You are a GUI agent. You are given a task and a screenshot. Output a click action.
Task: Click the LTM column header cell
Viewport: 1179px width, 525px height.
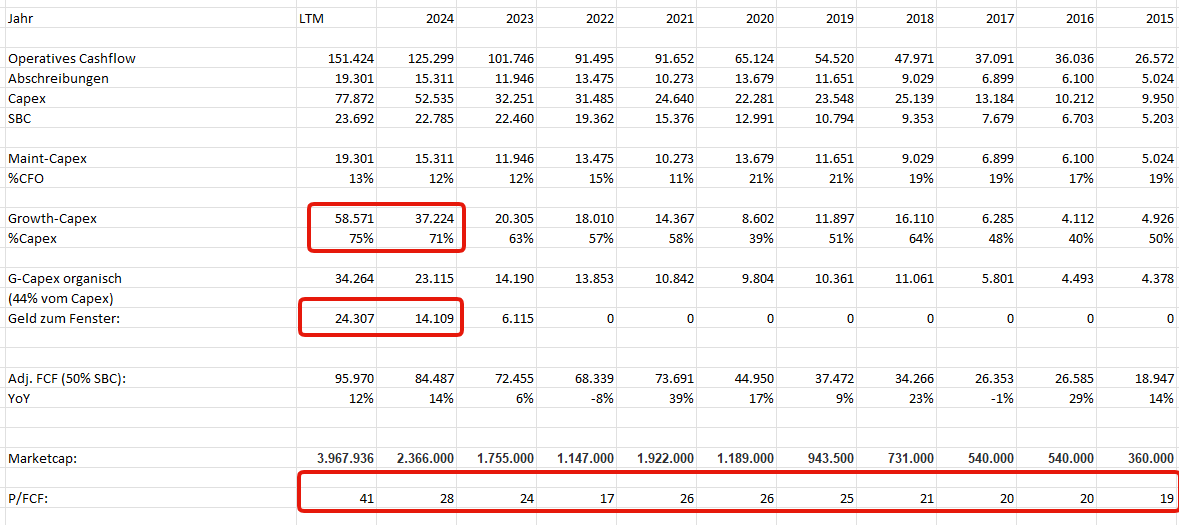[x=311, y=19]
